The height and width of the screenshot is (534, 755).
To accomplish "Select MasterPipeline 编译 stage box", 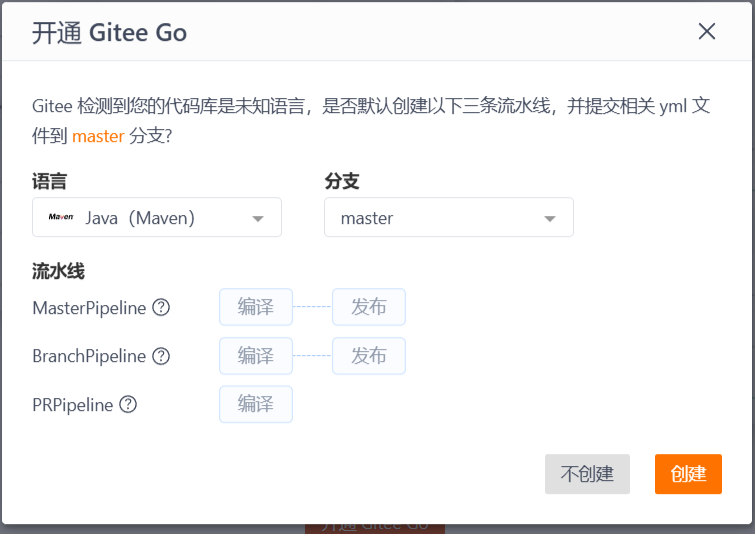I will [x=256, y=307].
